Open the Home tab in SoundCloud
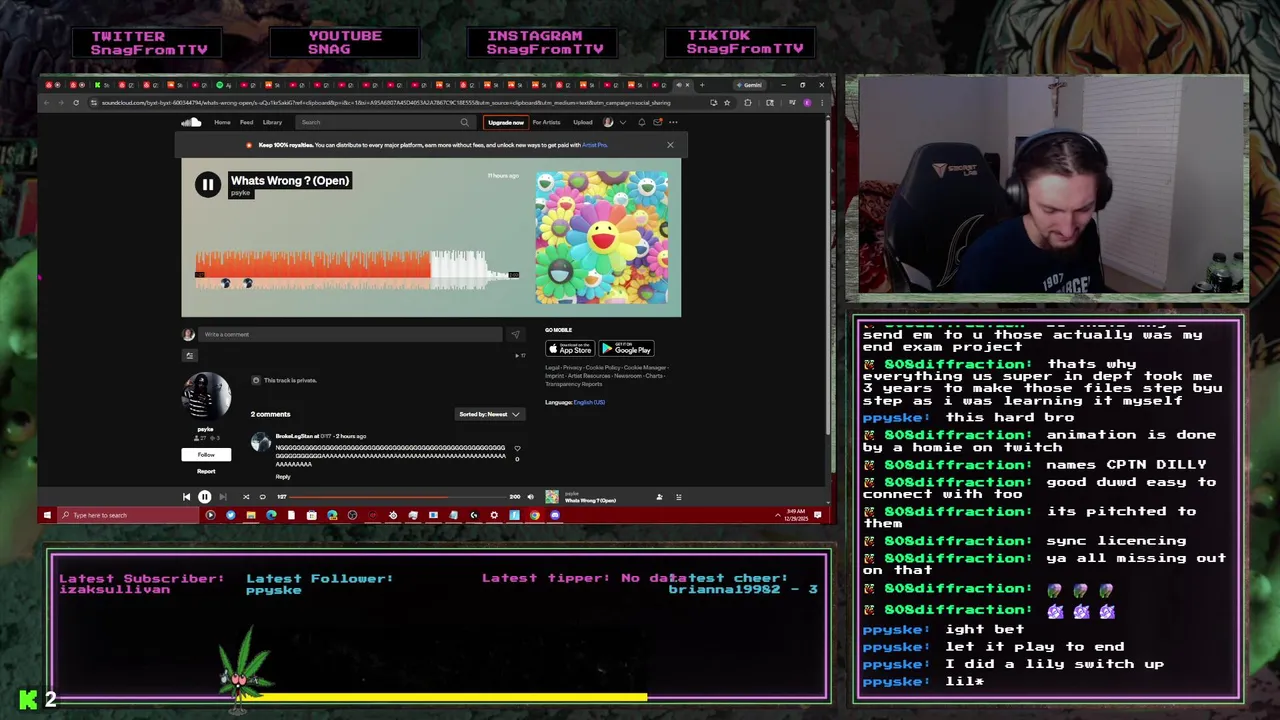1280x720 pixels. coord(222,122)
